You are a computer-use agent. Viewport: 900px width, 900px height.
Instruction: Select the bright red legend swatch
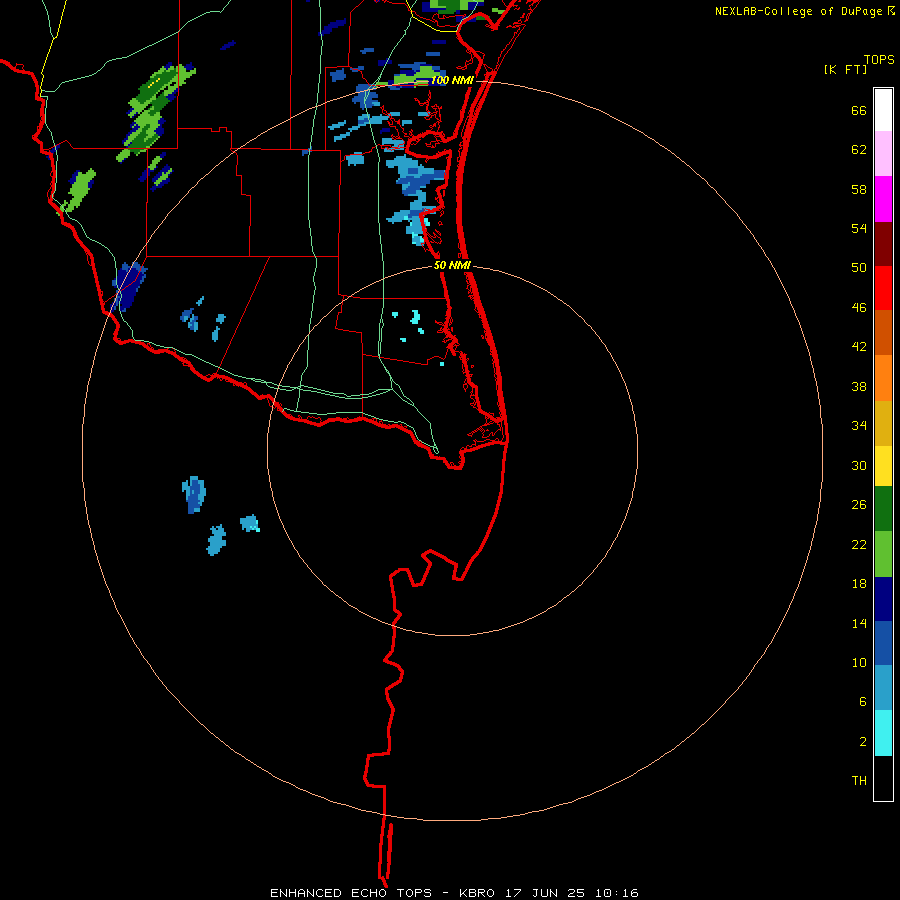[883, 288]
